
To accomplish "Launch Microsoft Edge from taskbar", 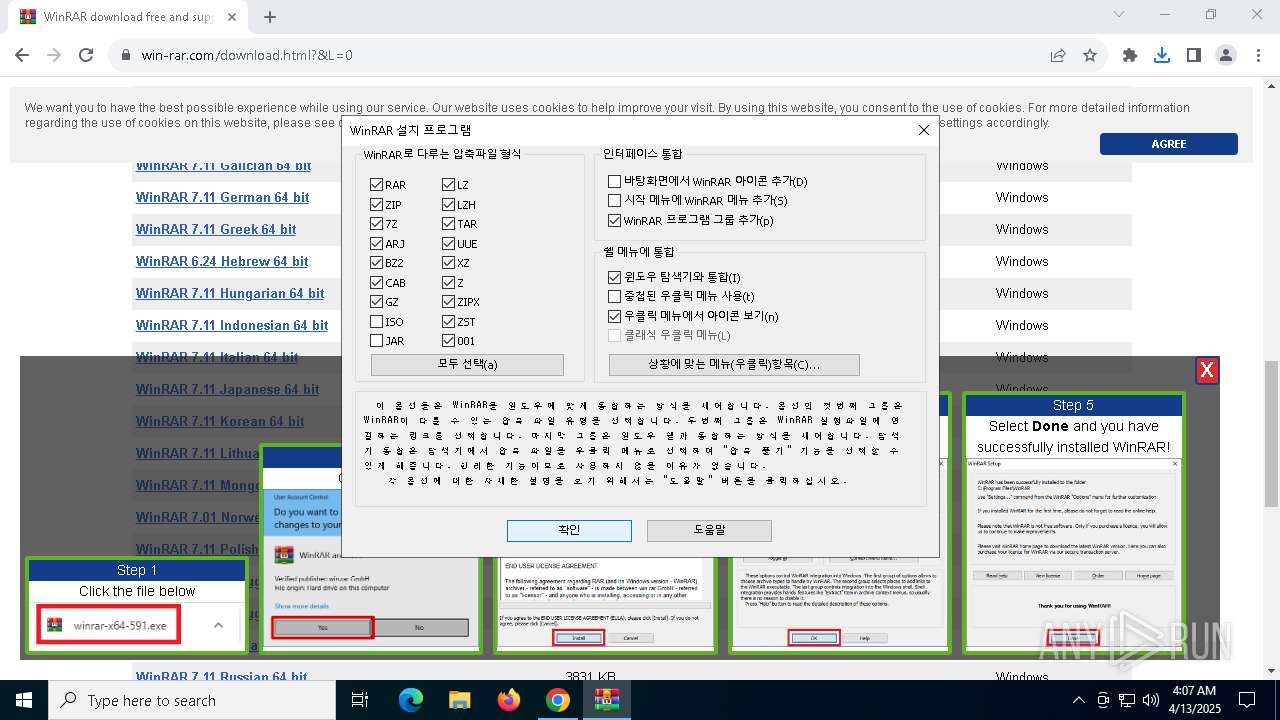I will pos(411,700).
